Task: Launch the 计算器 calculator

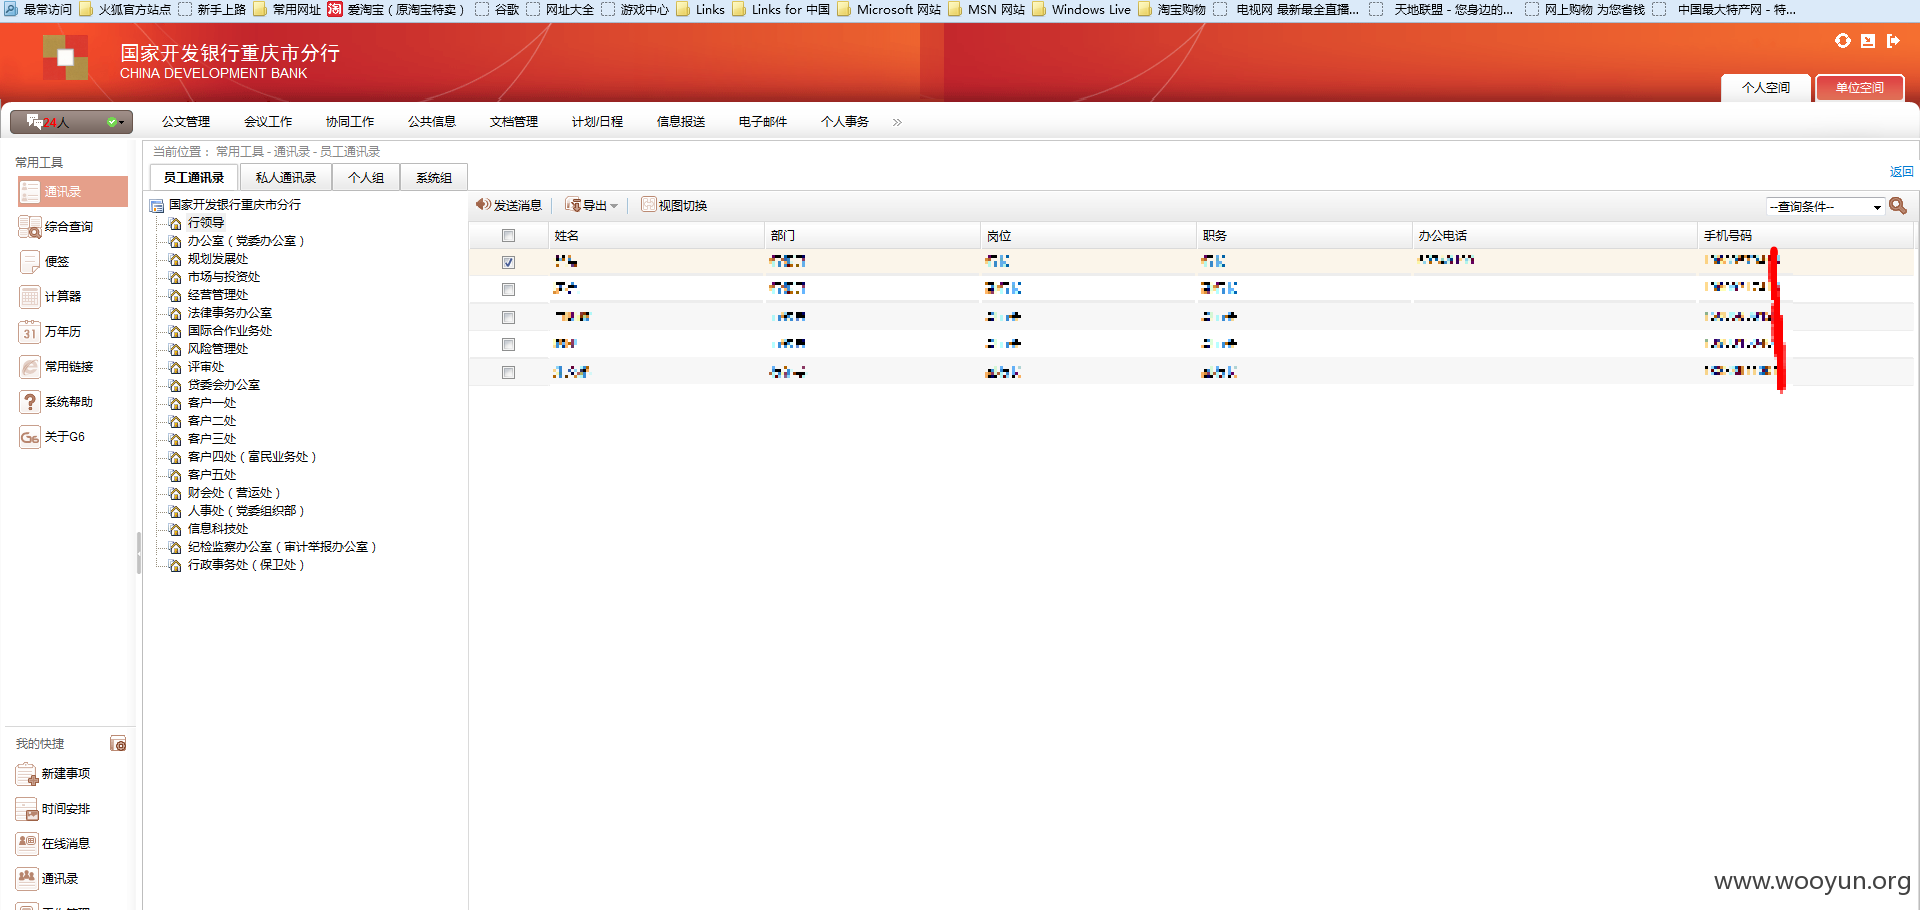Action: click(51, 297)
